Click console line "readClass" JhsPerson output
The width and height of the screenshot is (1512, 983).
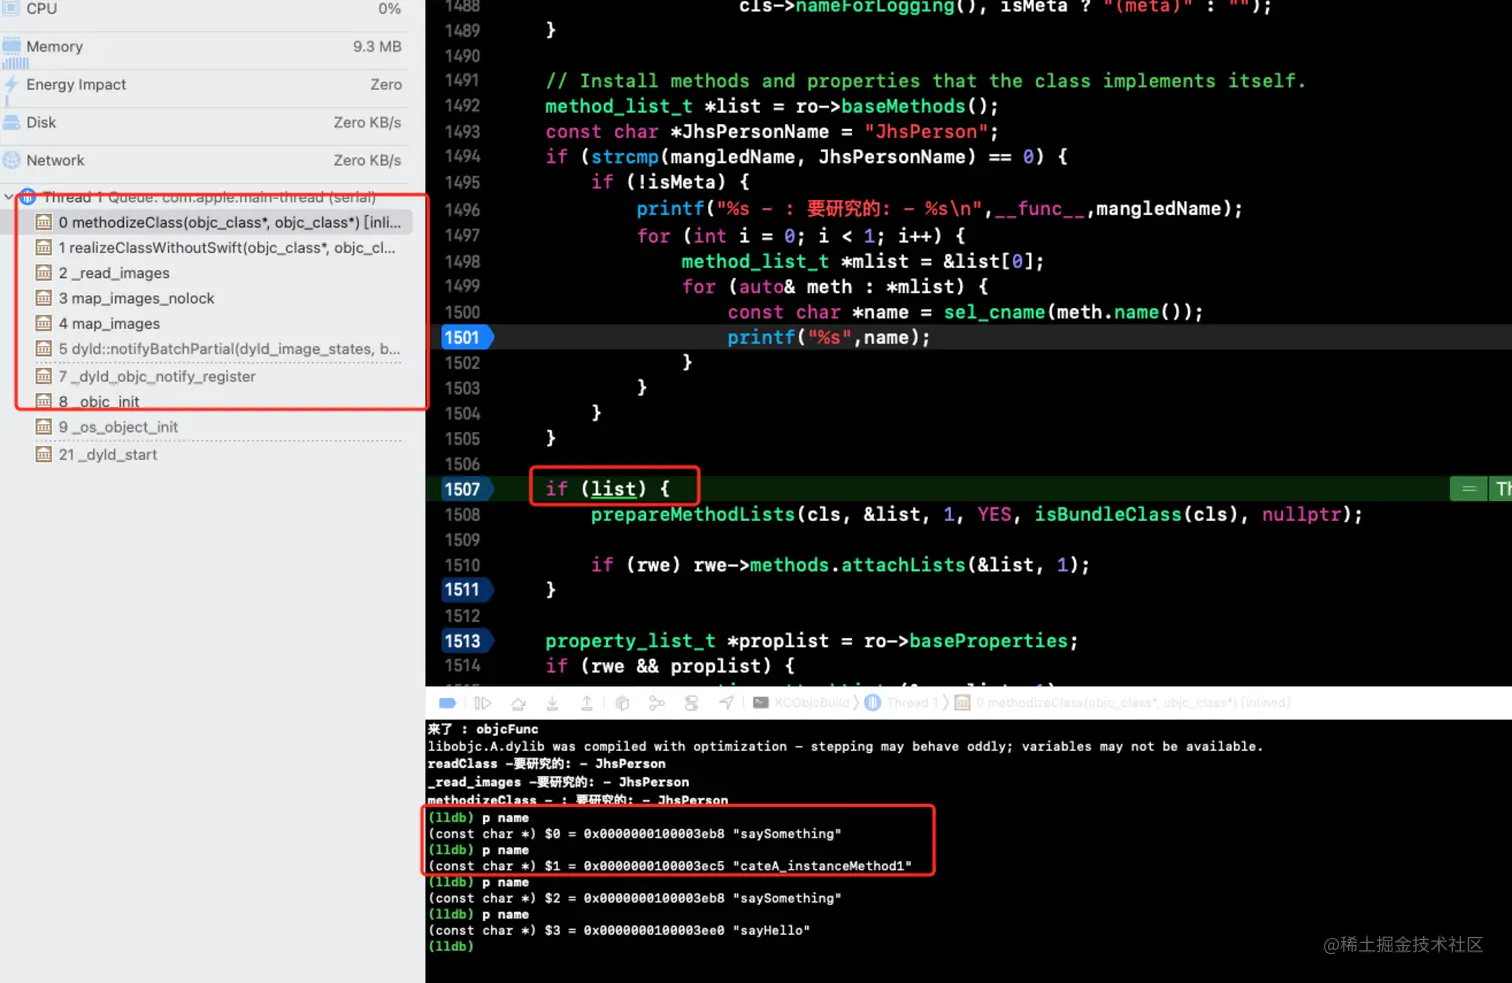[547, 764]
